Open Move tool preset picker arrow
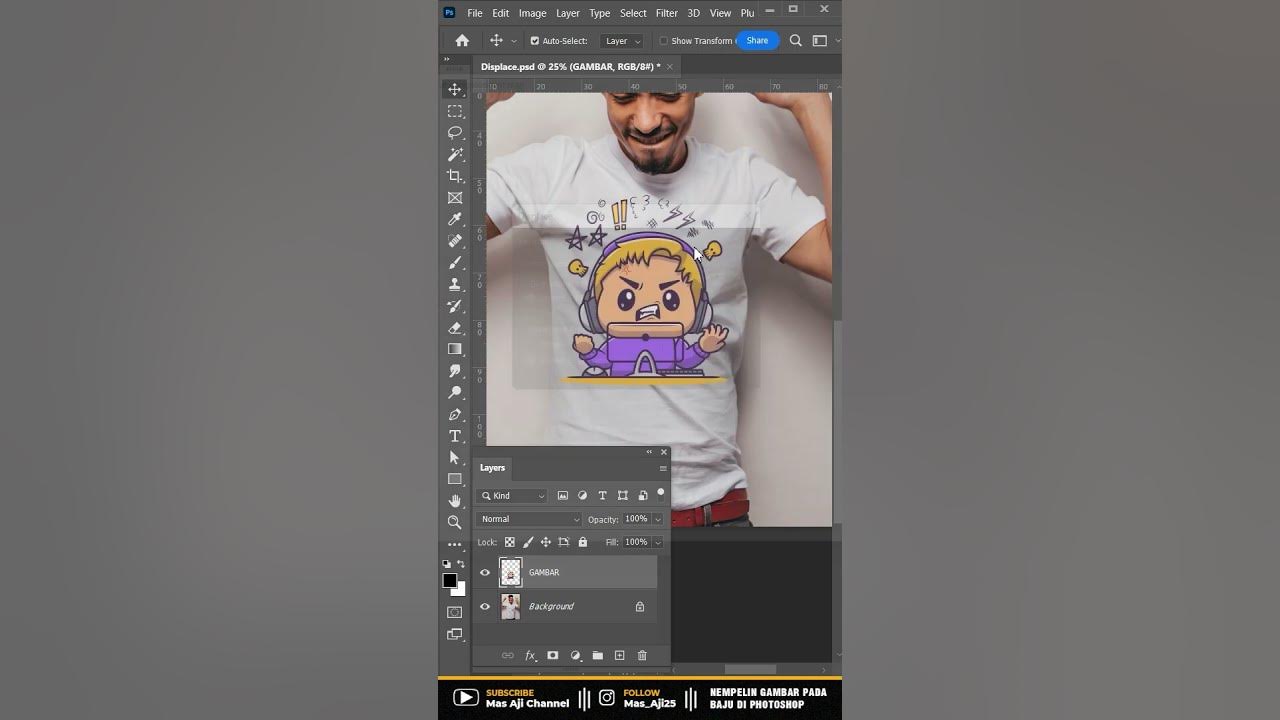 514,41
